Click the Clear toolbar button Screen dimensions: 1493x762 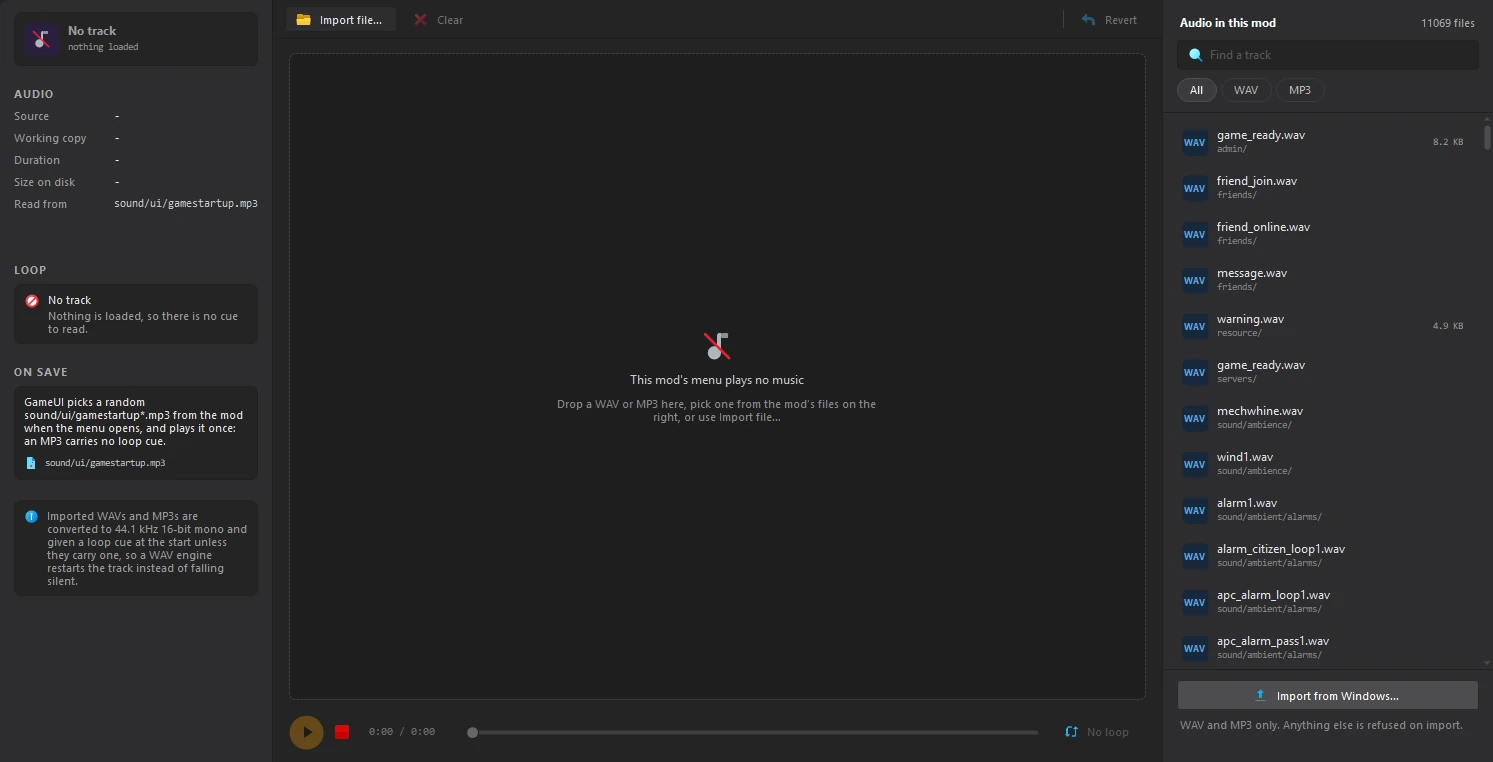tap(439, 20)
